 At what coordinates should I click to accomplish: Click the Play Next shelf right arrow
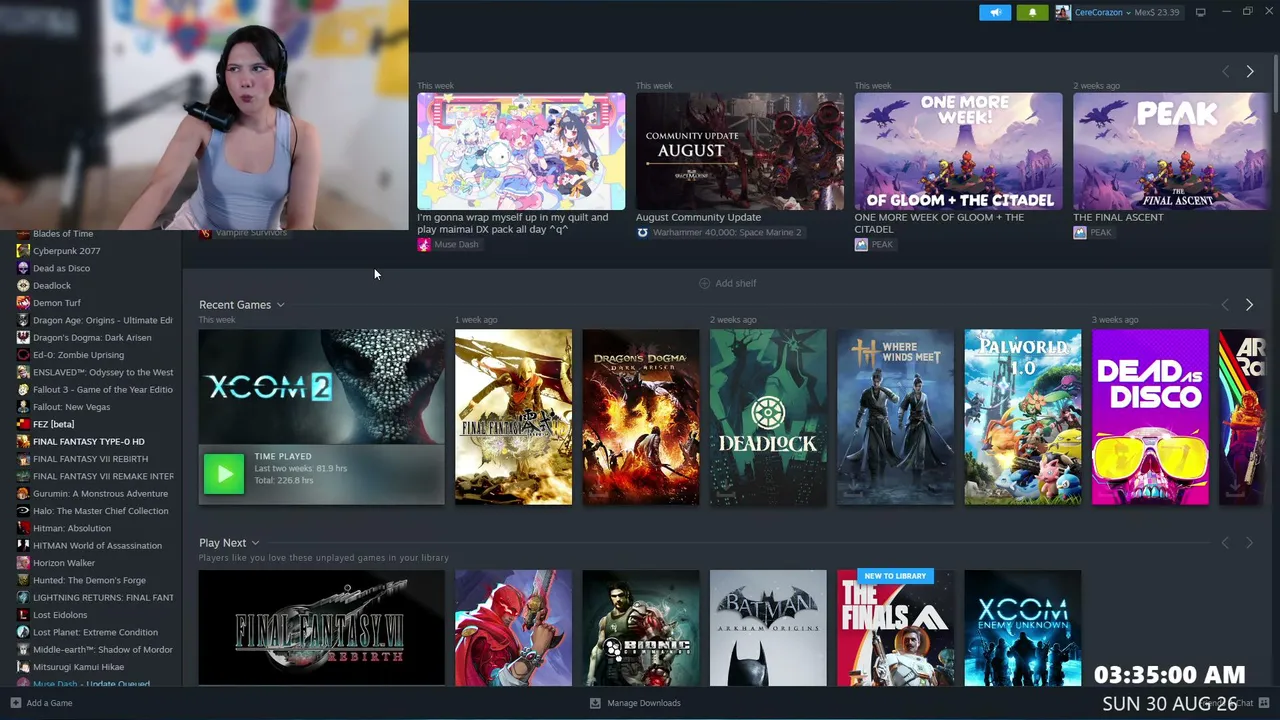1249,543
